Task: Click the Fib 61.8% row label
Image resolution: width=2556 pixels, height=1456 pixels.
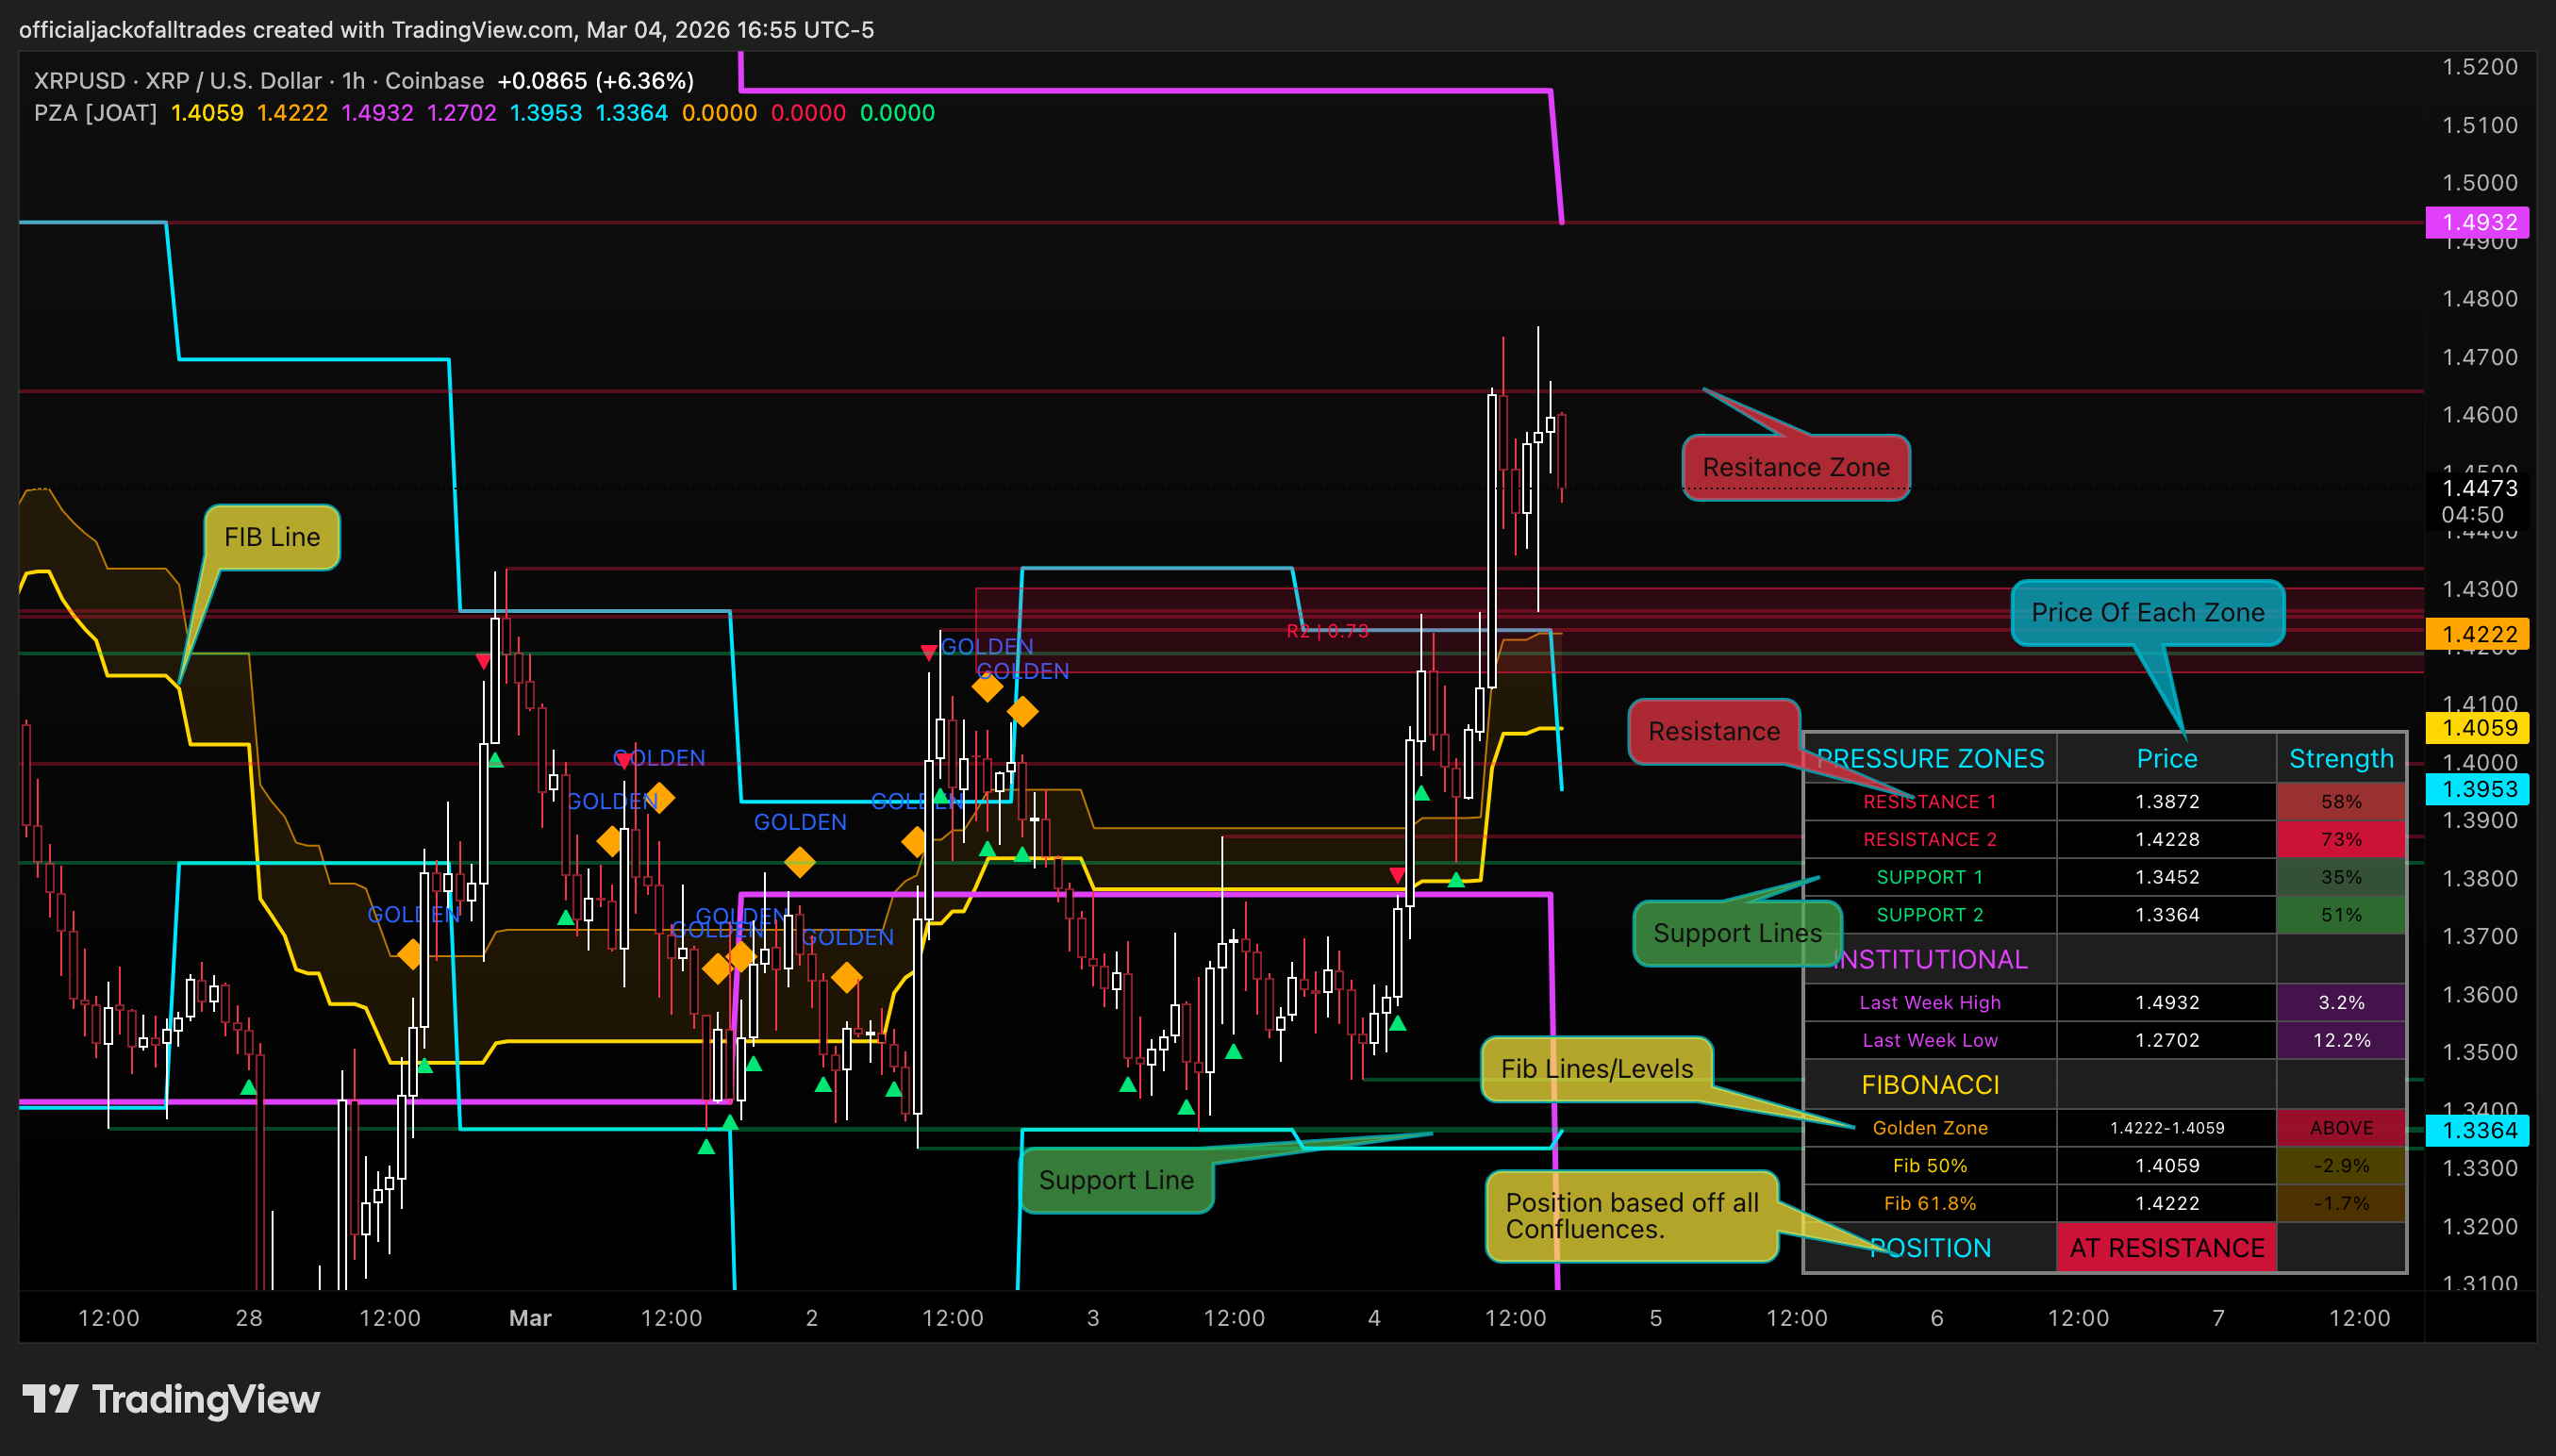Action: click(x=1930, y=1204)
